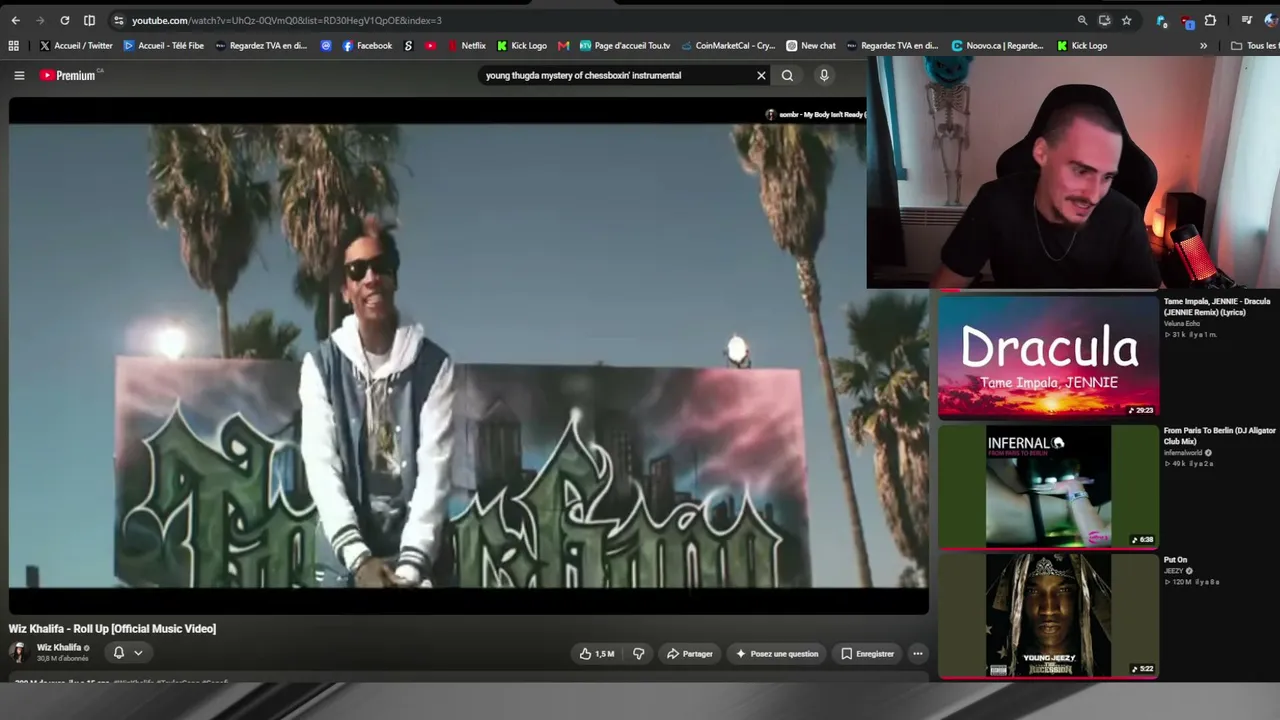
Task: Open the Gmail bookmark icon
Action: click(x=564, y=45)
